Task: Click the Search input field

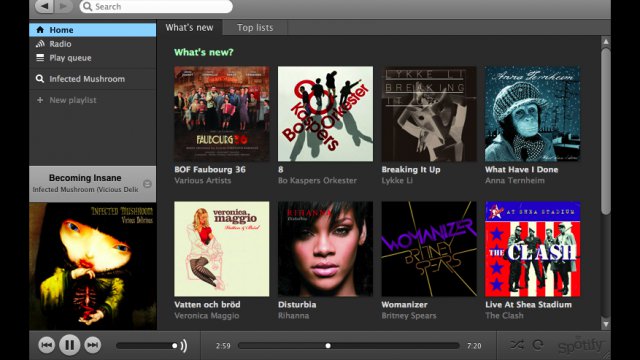Action: pyautogui.click(x=156, y=7)
